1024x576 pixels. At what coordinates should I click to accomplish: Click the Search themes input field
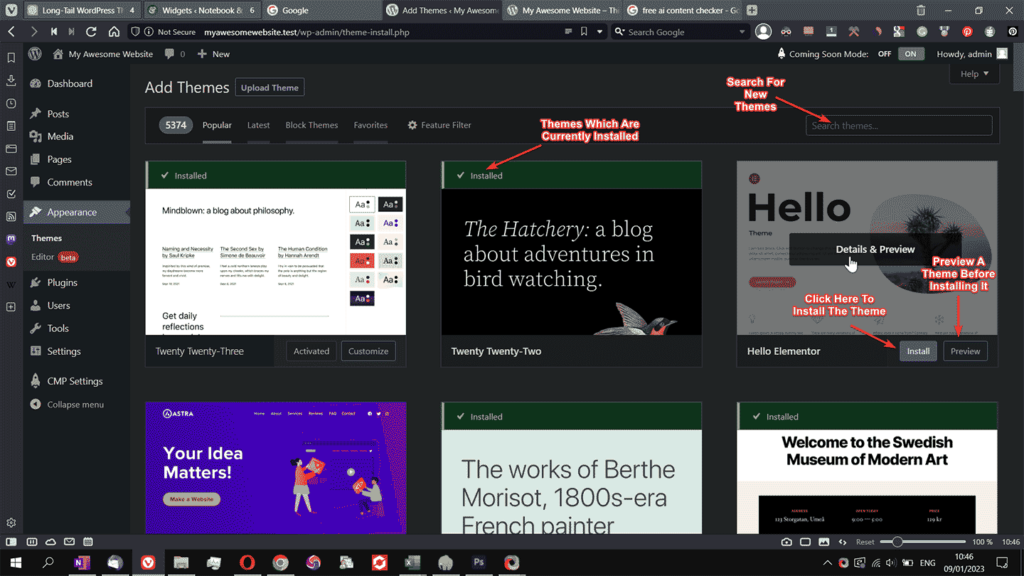899,125
